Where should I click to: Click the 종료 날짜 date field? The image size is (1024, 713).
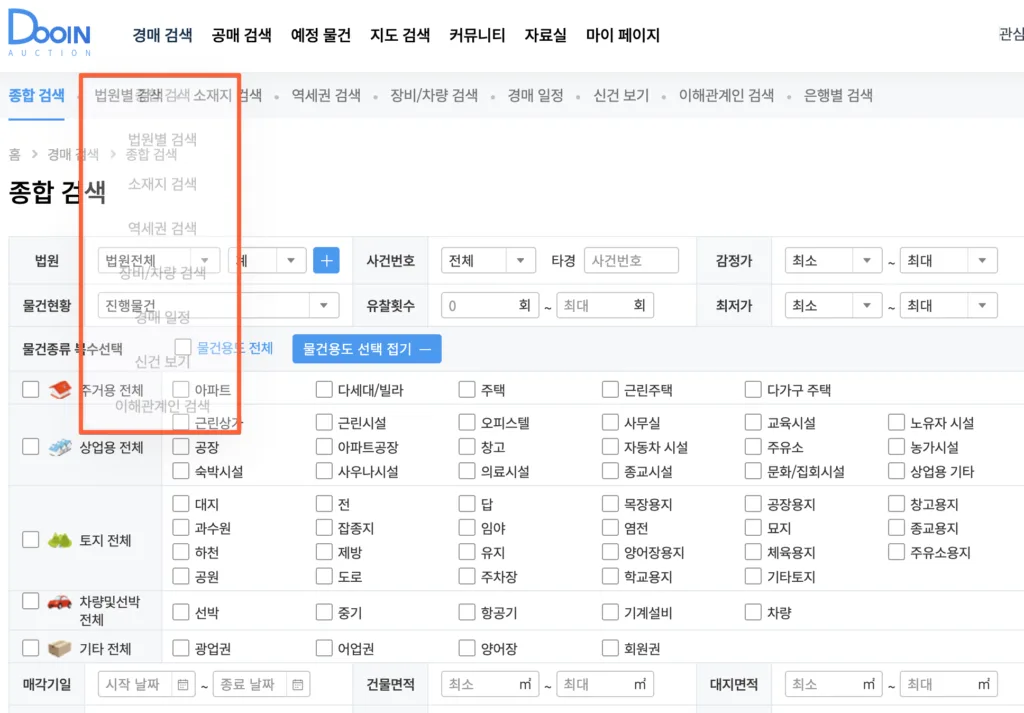click(x=261, y=684)
